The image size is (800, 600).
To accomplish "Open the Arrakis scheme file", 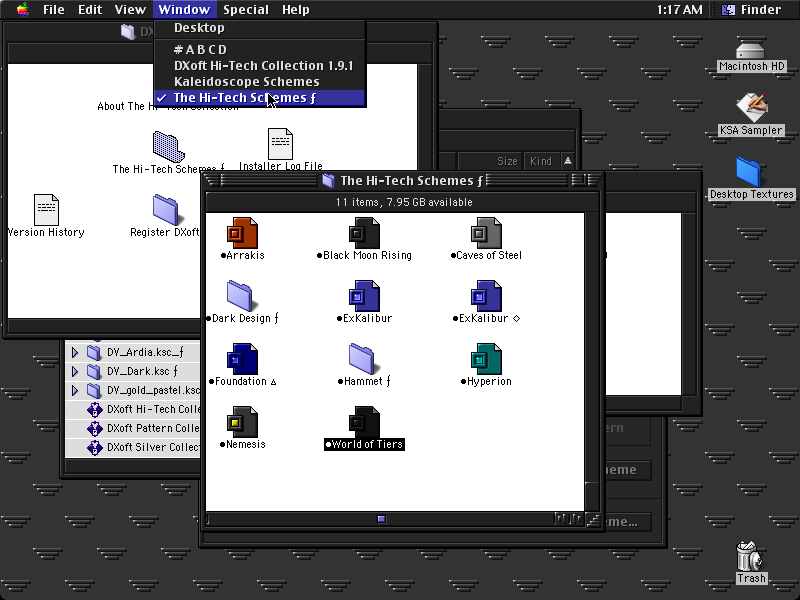I will click(242, 233).
